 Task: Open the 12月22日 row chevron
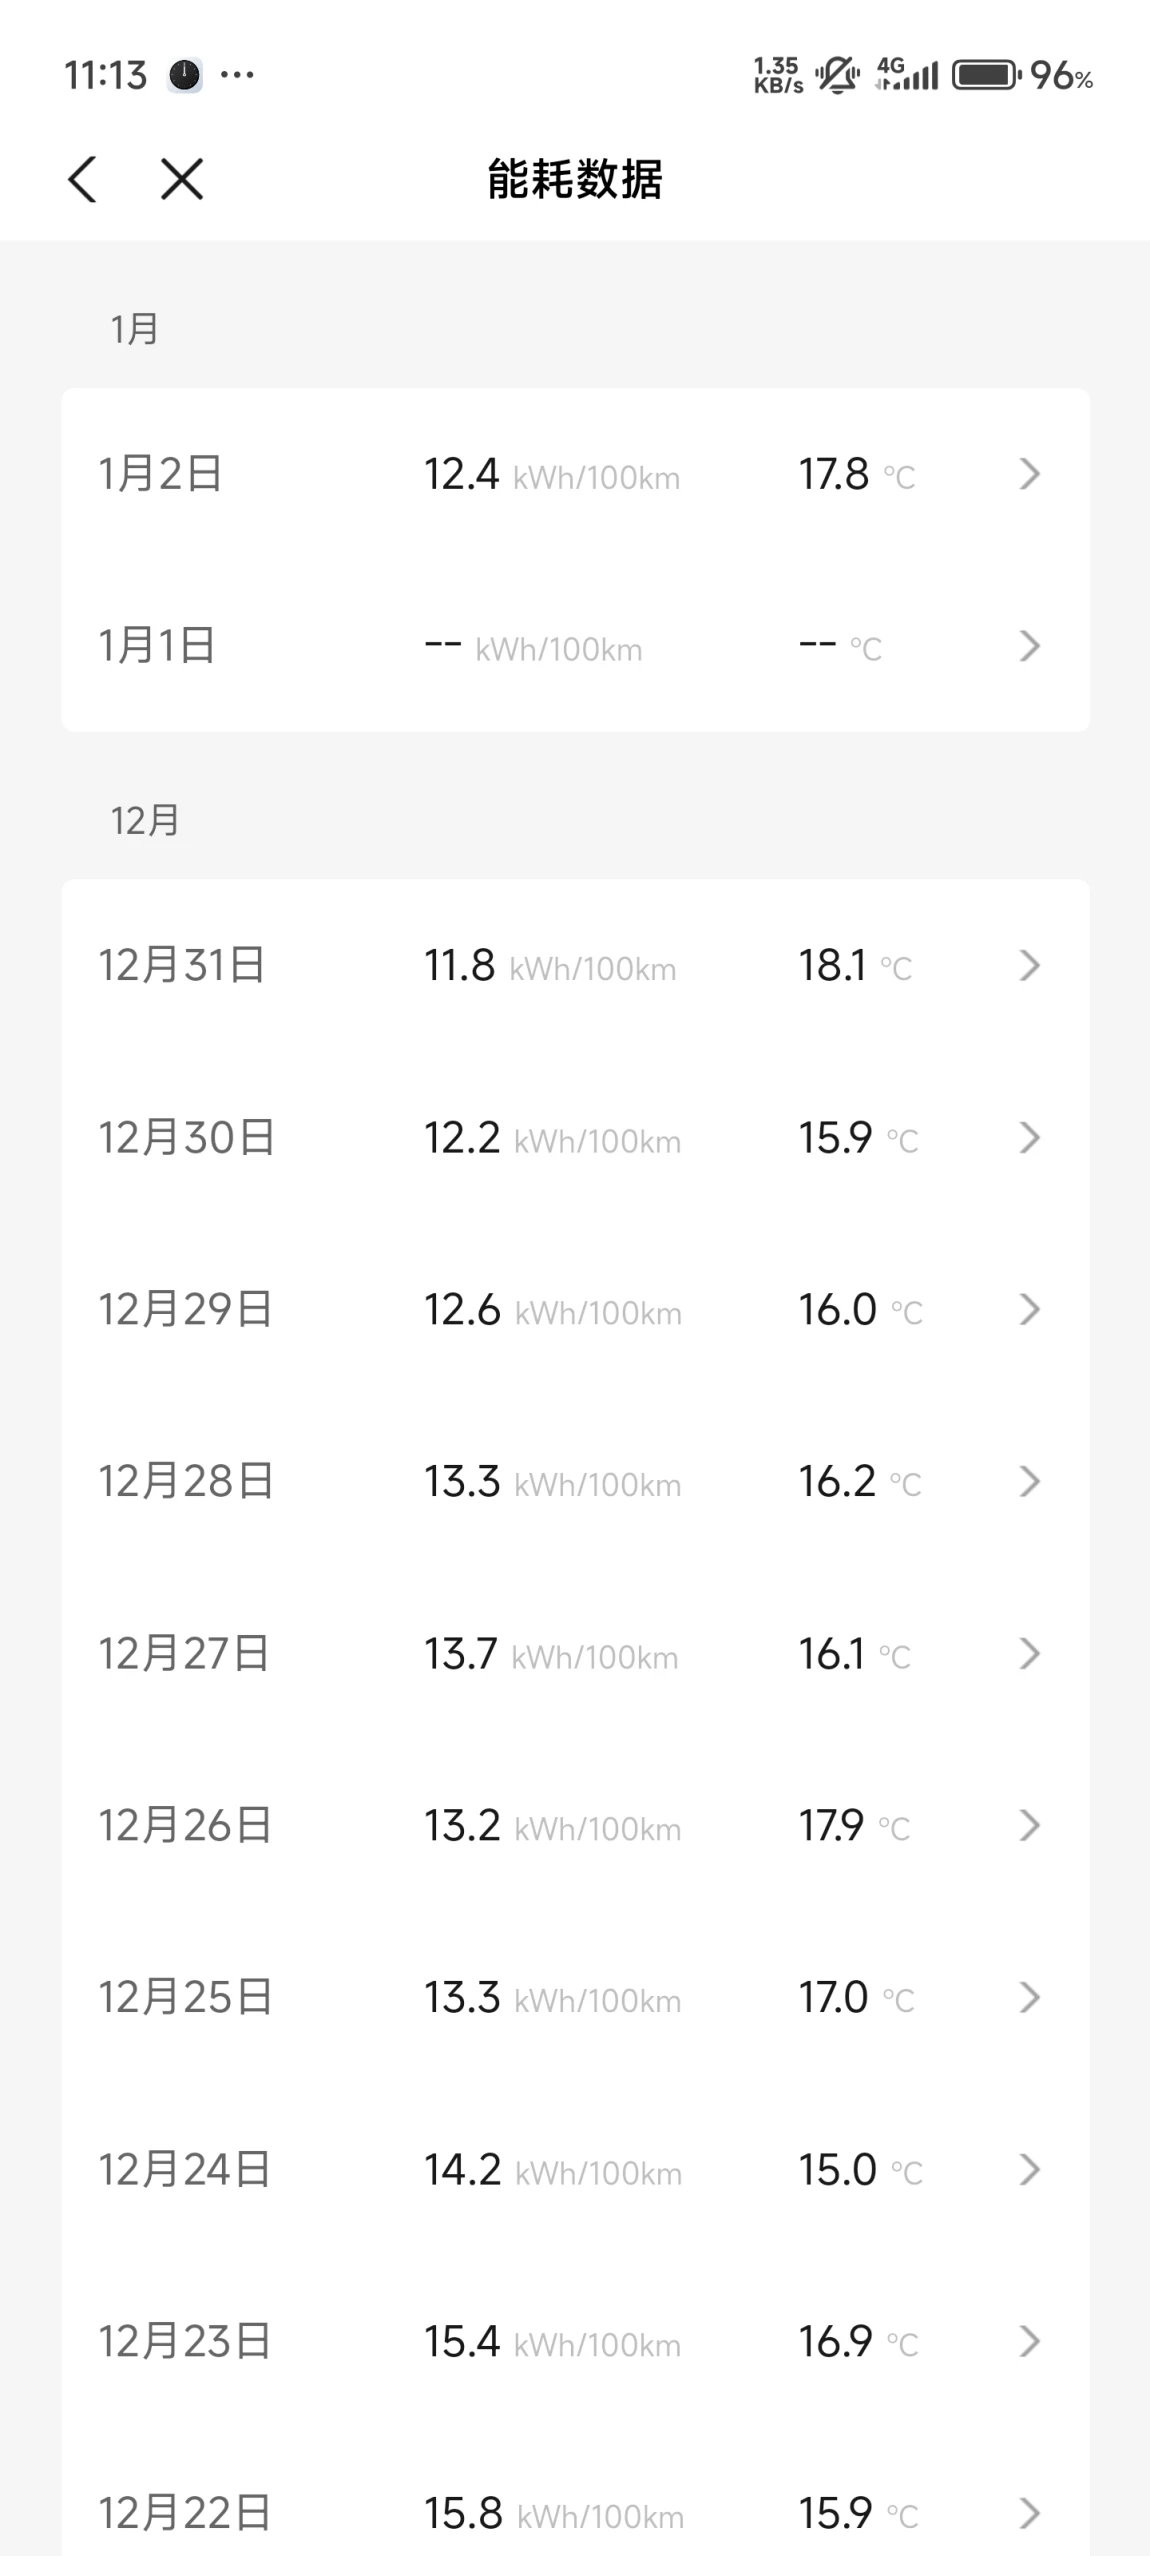click(x=1030, y=2513)
